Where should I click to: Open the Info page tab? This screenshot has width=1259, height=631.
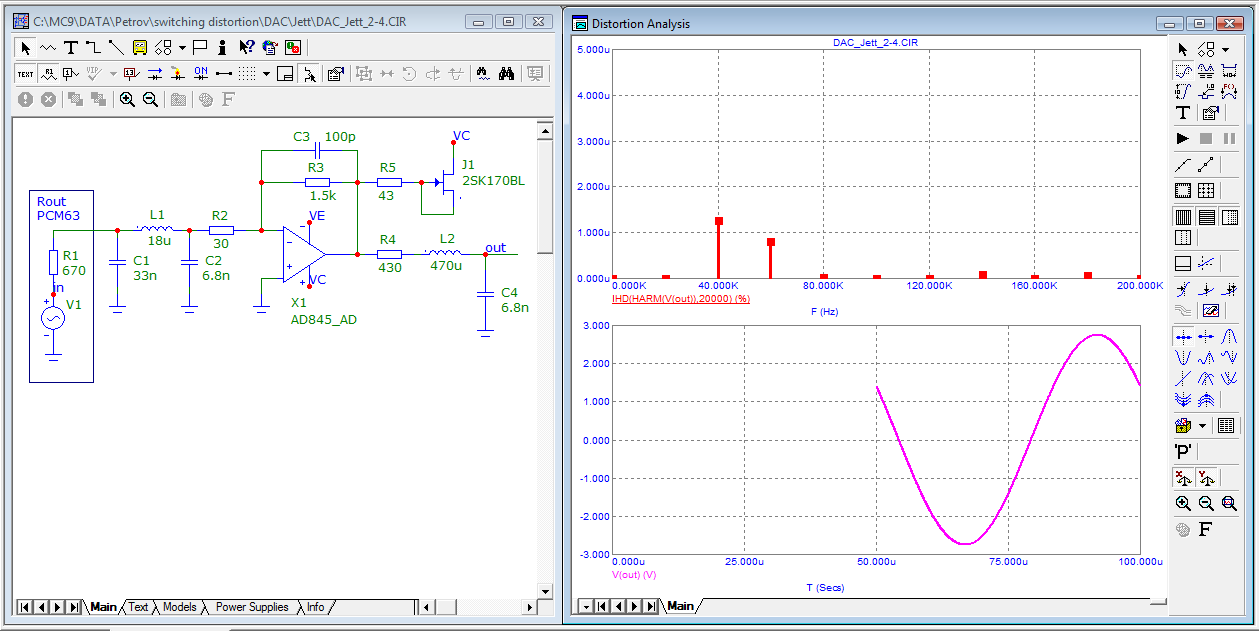(x=316, y=607)
